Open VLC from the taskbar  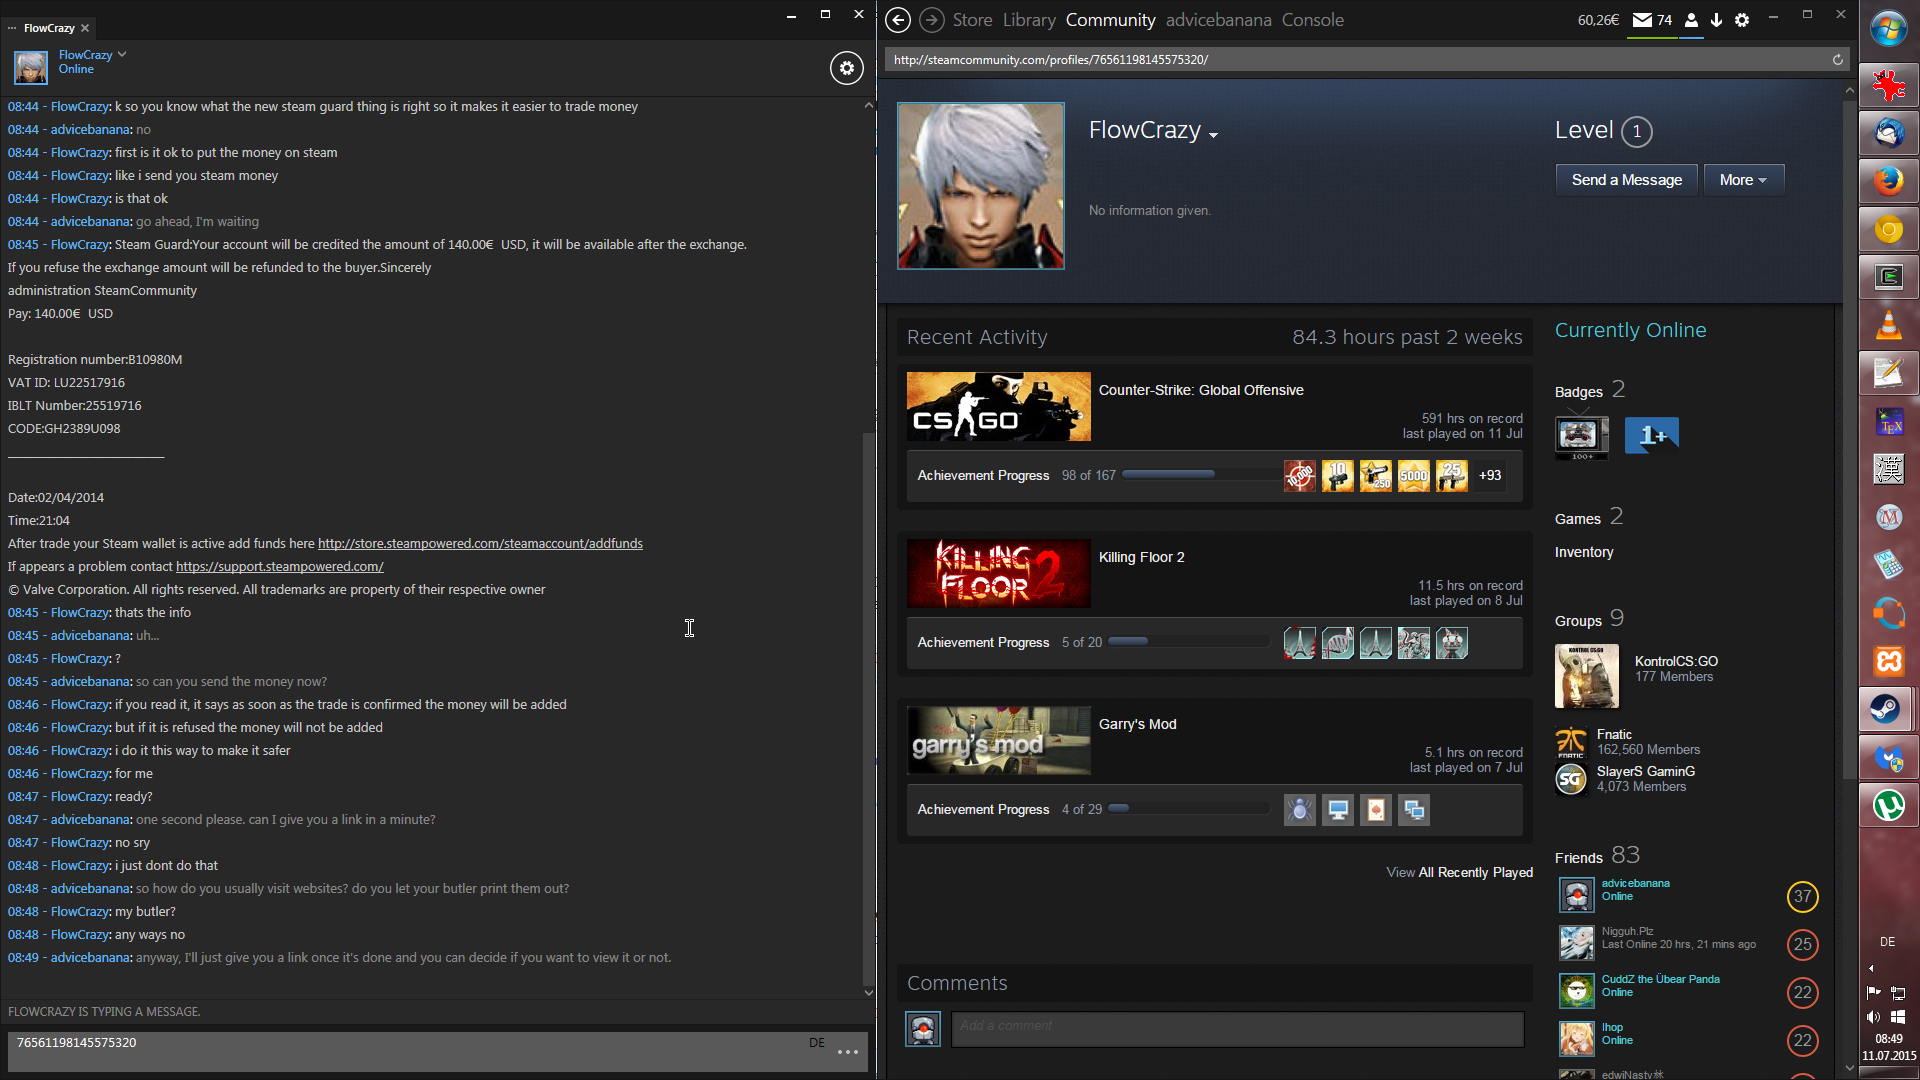pyautogui.click(x=1888, y=325)
